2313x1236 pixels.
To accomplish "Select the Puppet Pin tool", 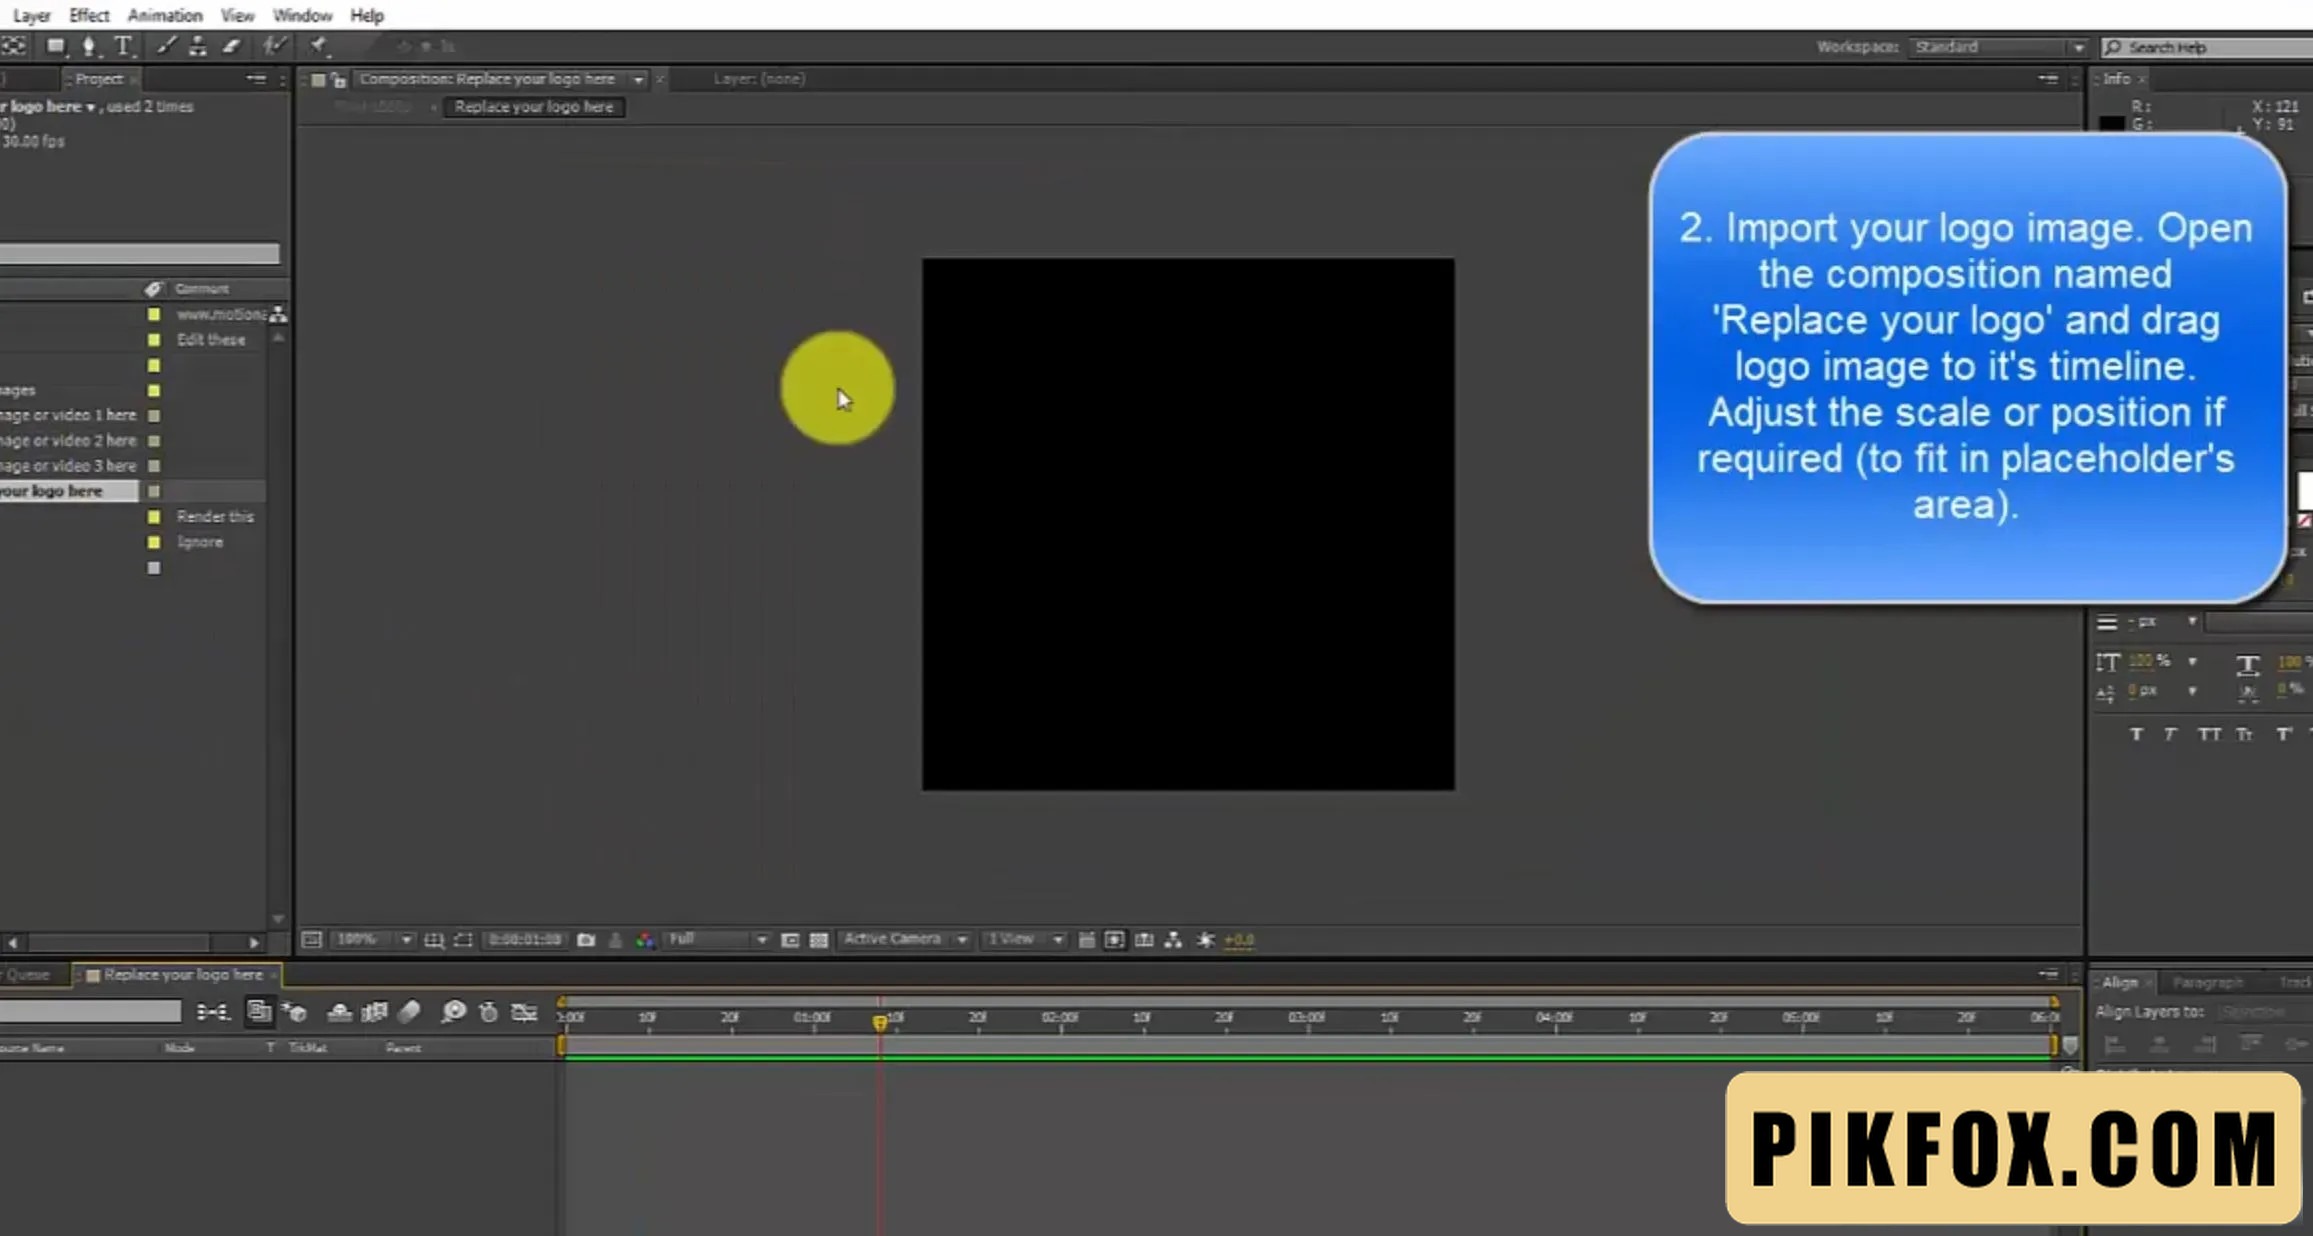I will click(x=318, y=46).
